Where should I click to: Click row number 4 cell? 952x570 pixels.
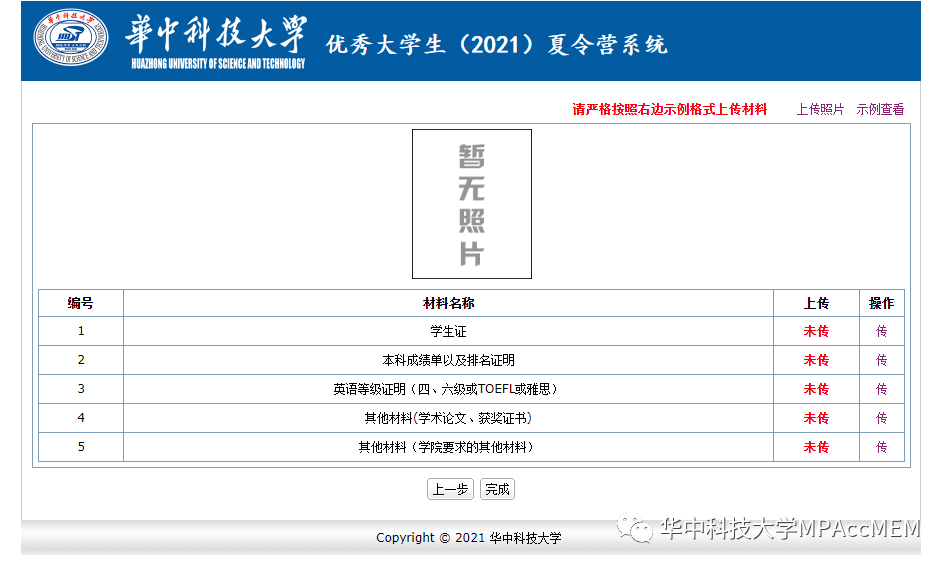click(81, 418)
